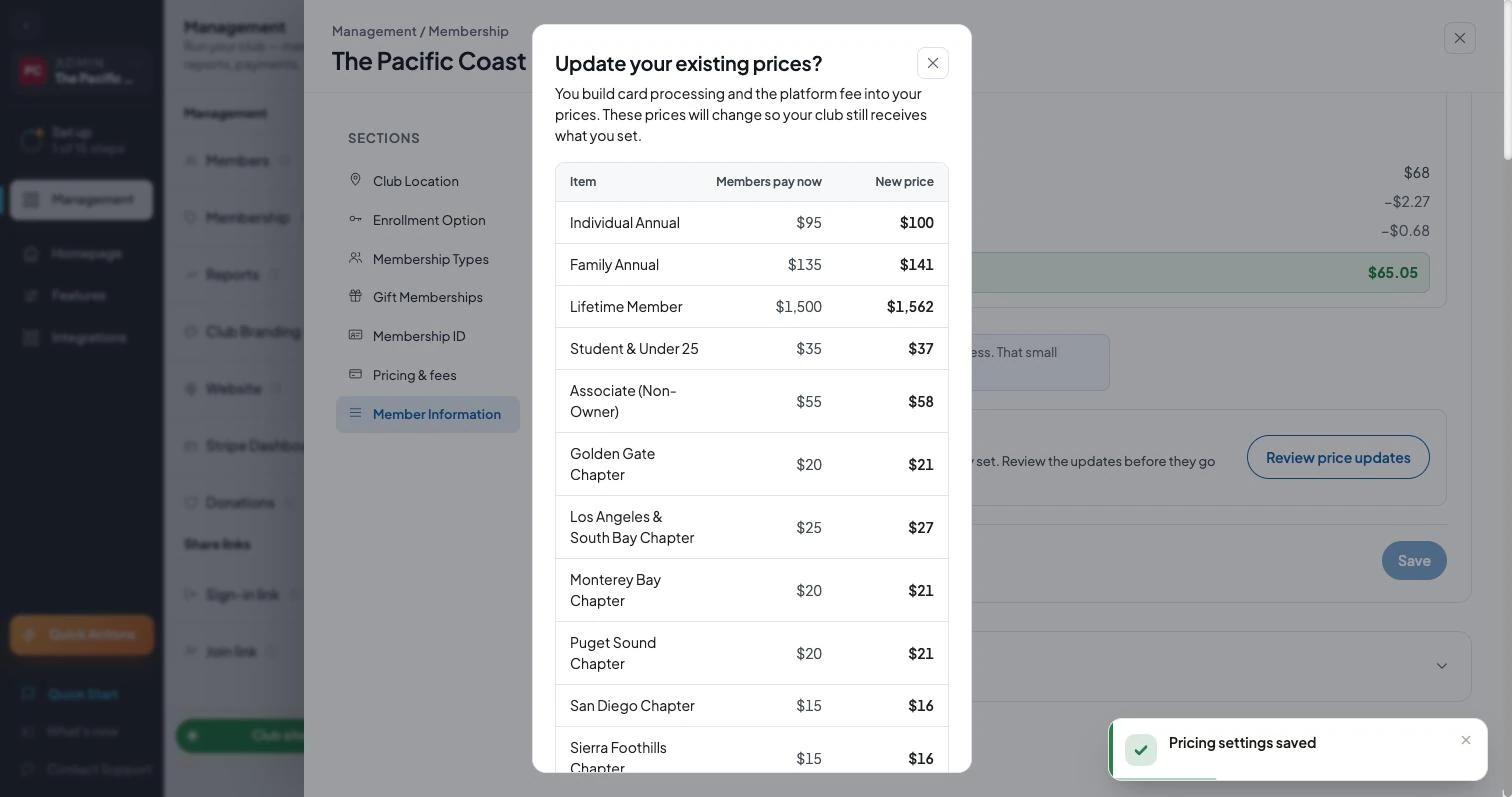
Task: Click the Individual Annual row item
Action: point(625,222)
